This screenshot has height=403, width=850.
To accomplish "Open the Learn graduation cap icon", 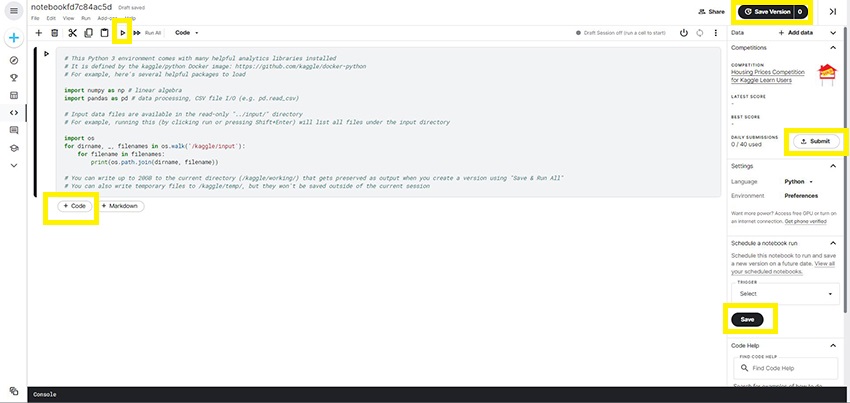I will (x=14, y=148).
